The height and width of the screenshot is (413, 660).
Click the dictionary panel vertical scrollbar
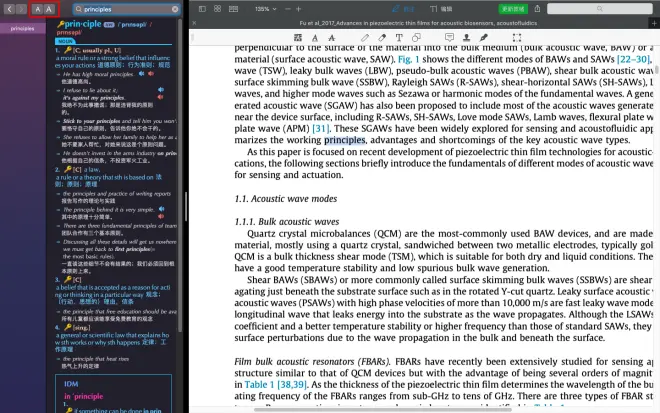(180, 175)
